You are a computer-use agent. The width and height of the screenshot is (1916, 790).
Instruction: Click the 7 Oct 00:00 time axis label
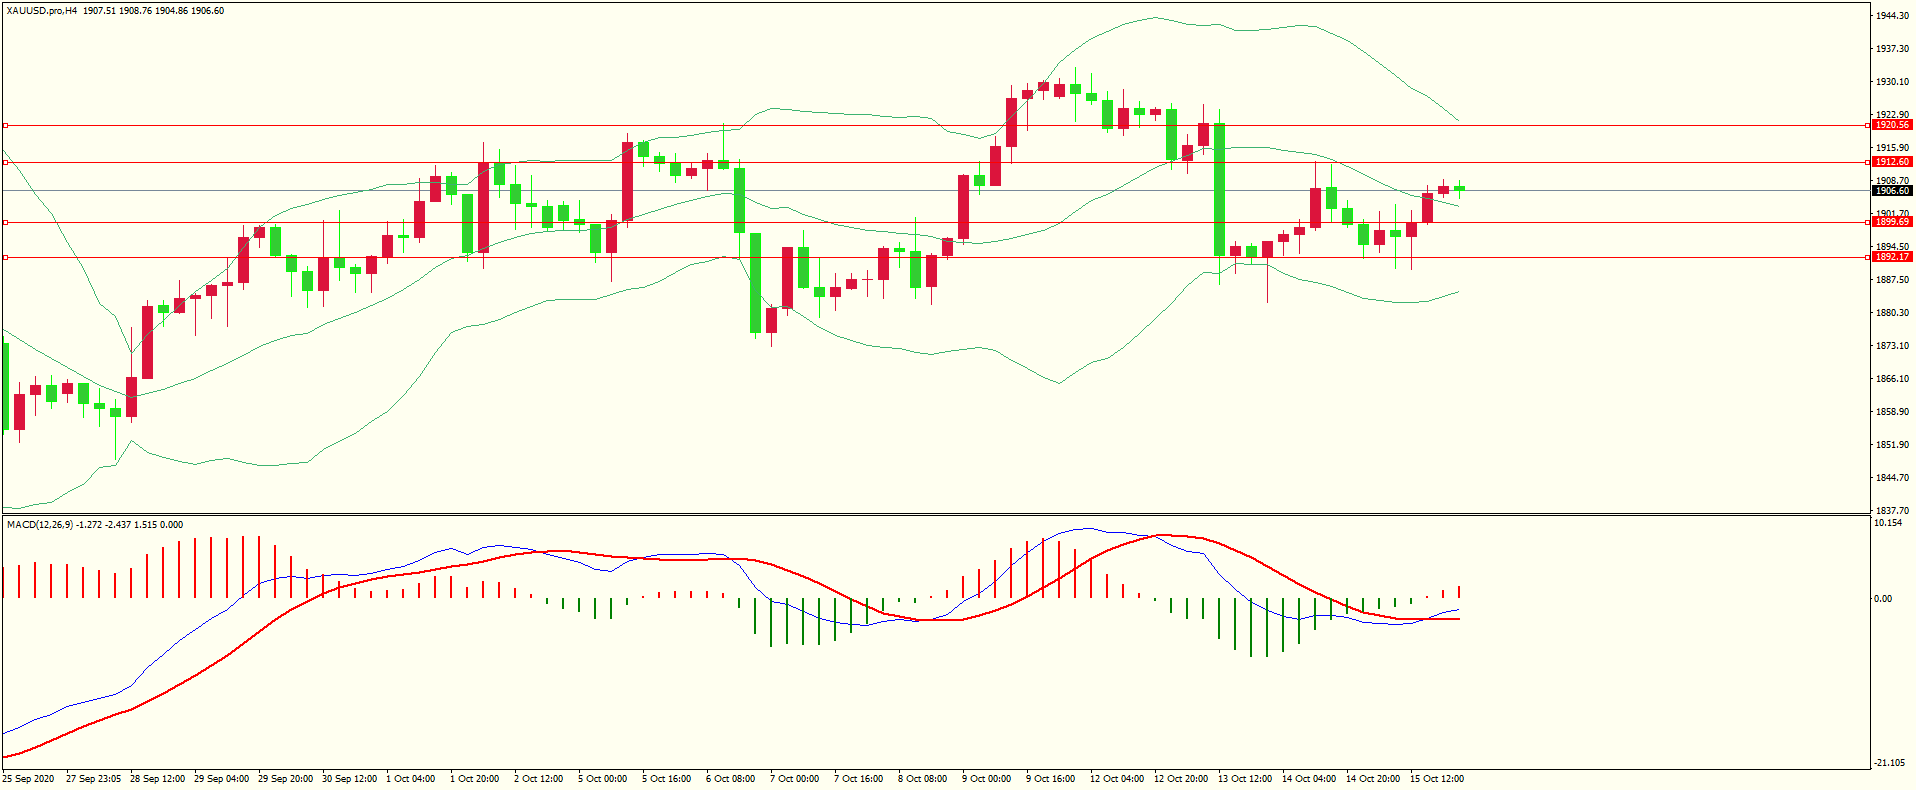(796, 779)
